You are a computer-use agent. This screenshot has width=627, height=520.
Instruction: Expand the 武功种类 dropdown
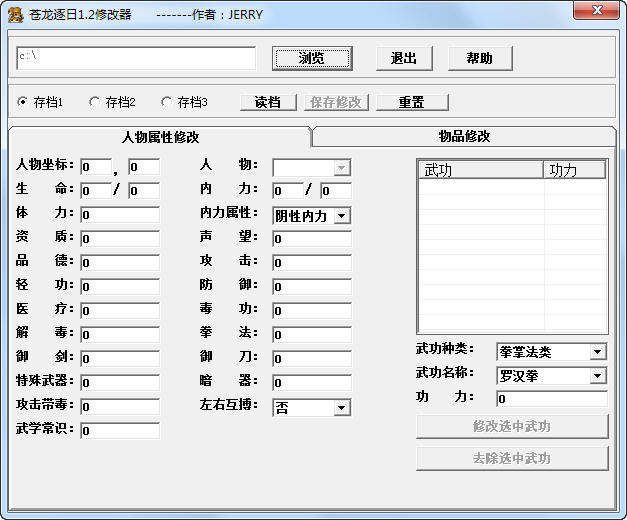[x=597, y=352]
